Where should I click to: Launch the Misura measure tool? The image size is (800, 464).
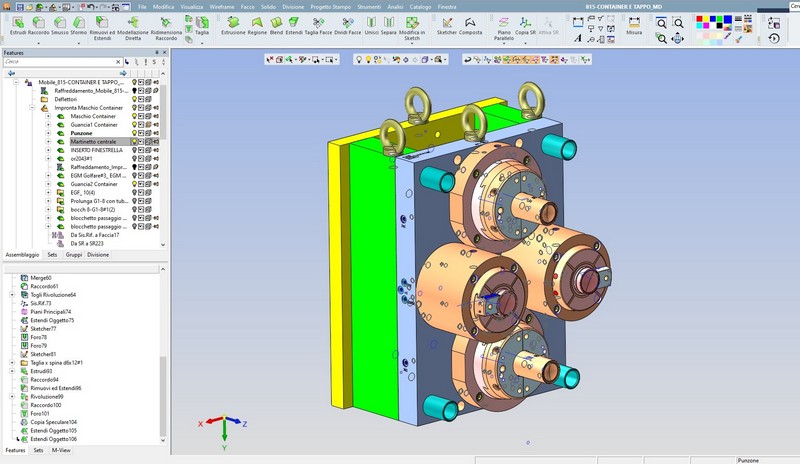(634, 24)
